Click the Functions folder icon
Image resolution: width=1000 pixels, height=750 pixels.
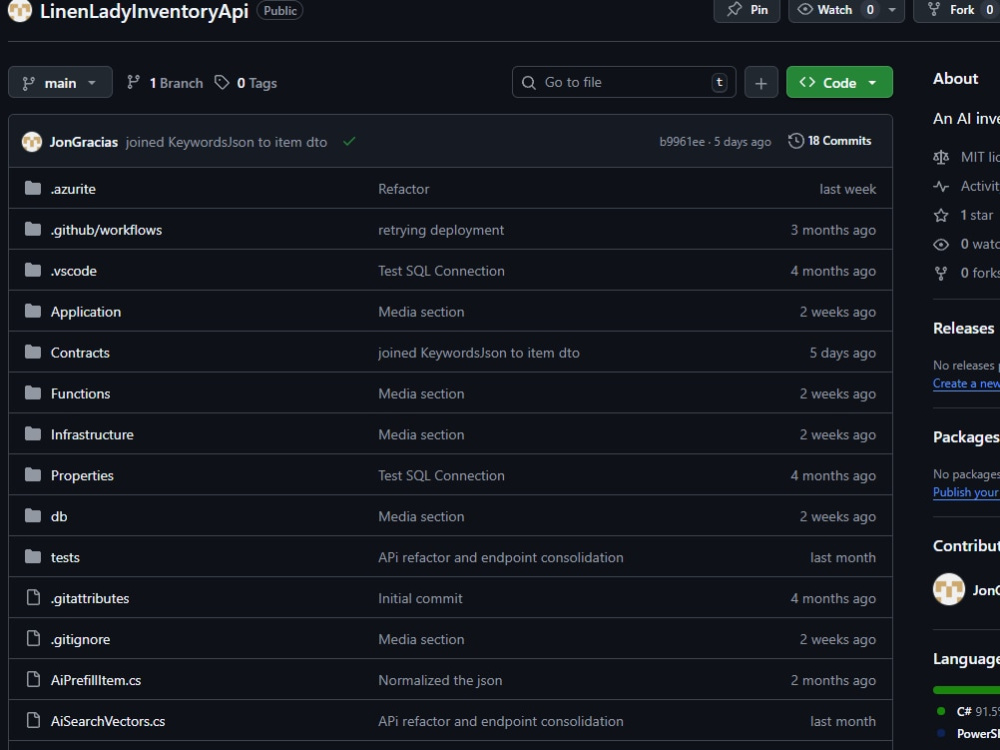click(33, 392)
